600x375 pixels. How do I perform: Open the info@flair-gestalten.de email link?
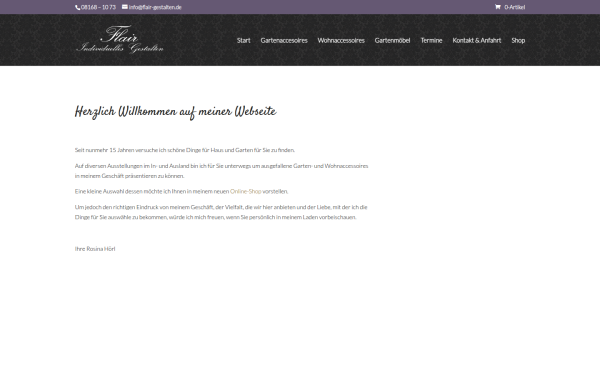point(155,7)
